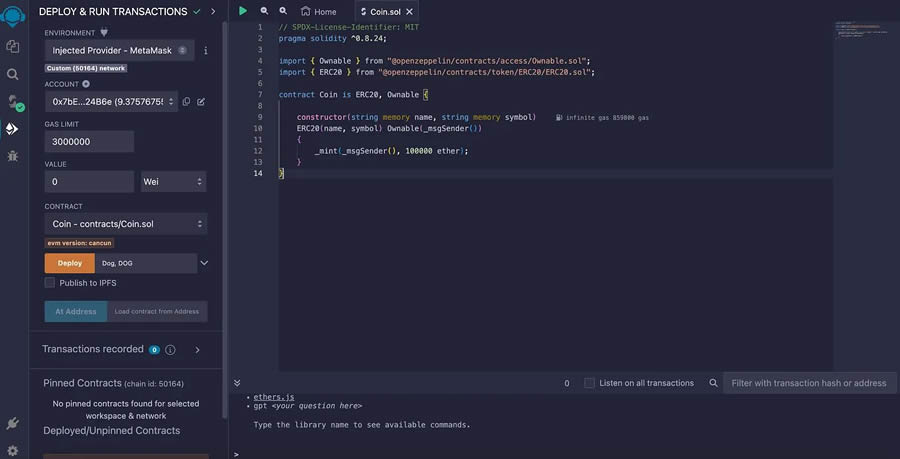Click the Value amount input field
The height and width of the screenshot is (459, 900).
[89, 182]
